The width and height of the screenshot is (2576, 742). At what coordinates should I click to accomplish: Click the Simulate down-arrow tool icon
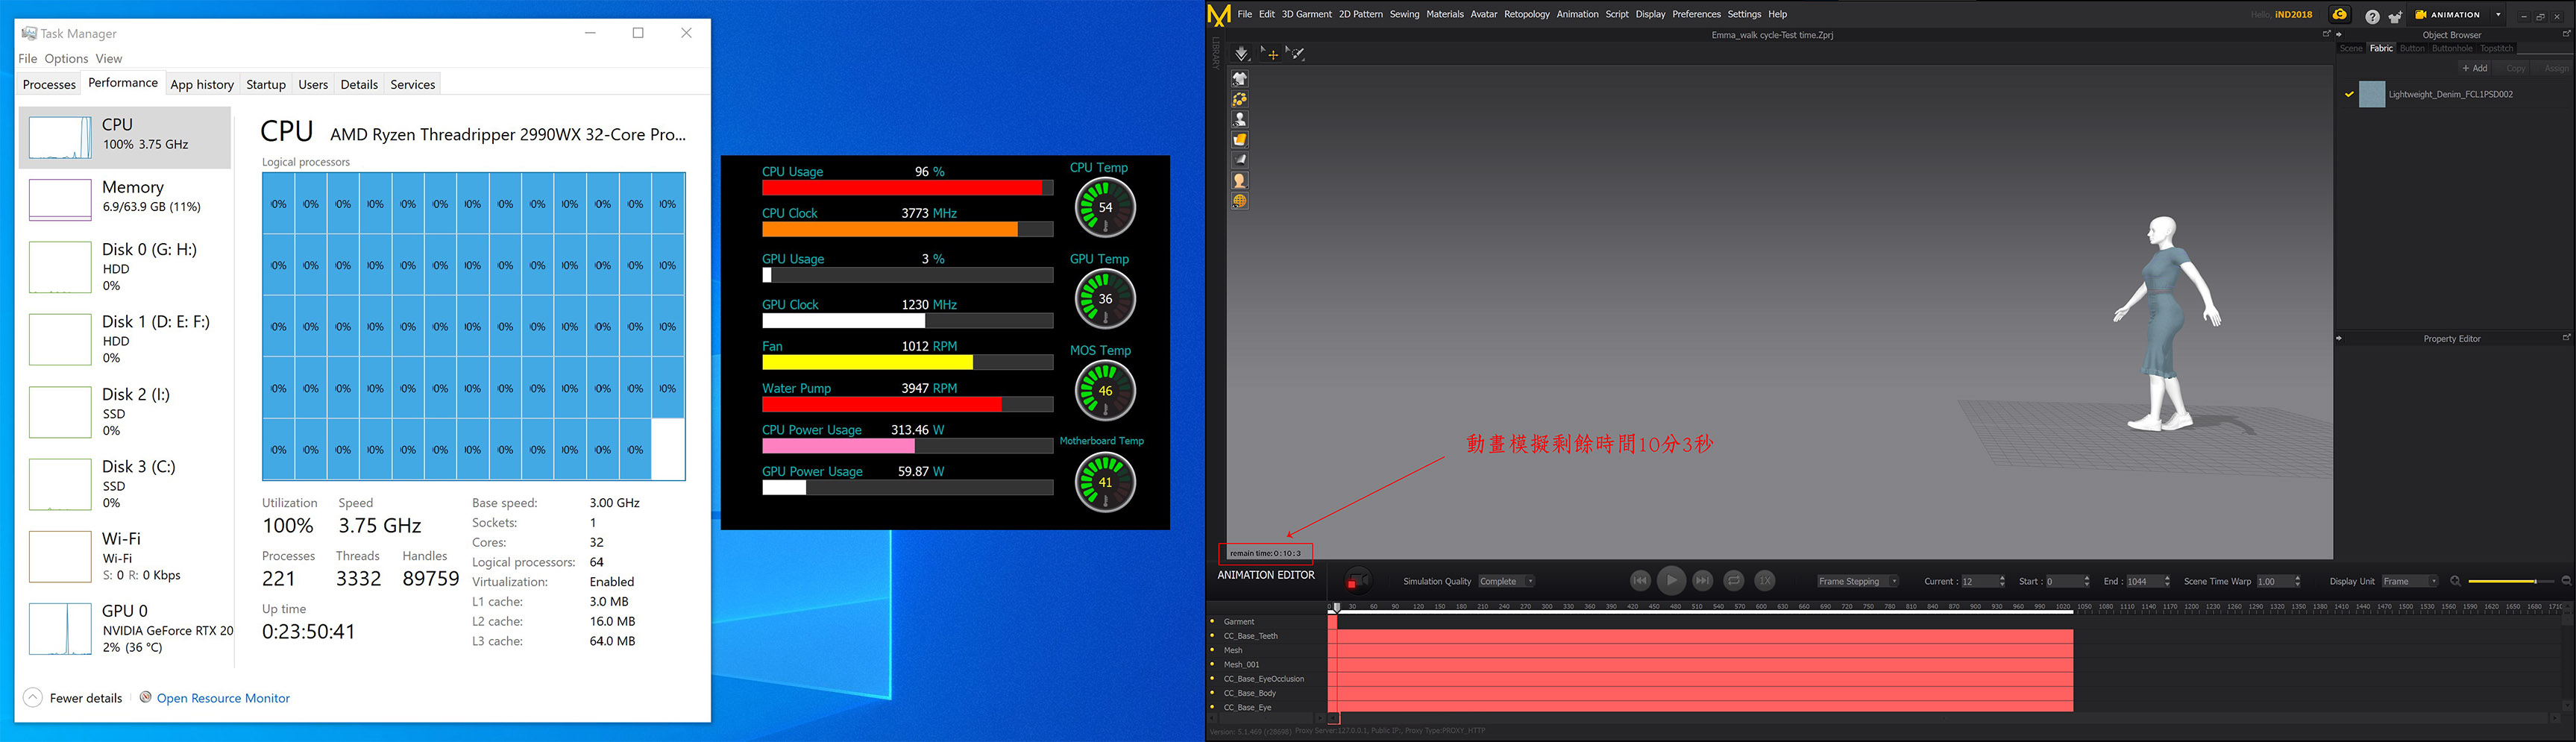point(1241,53)
